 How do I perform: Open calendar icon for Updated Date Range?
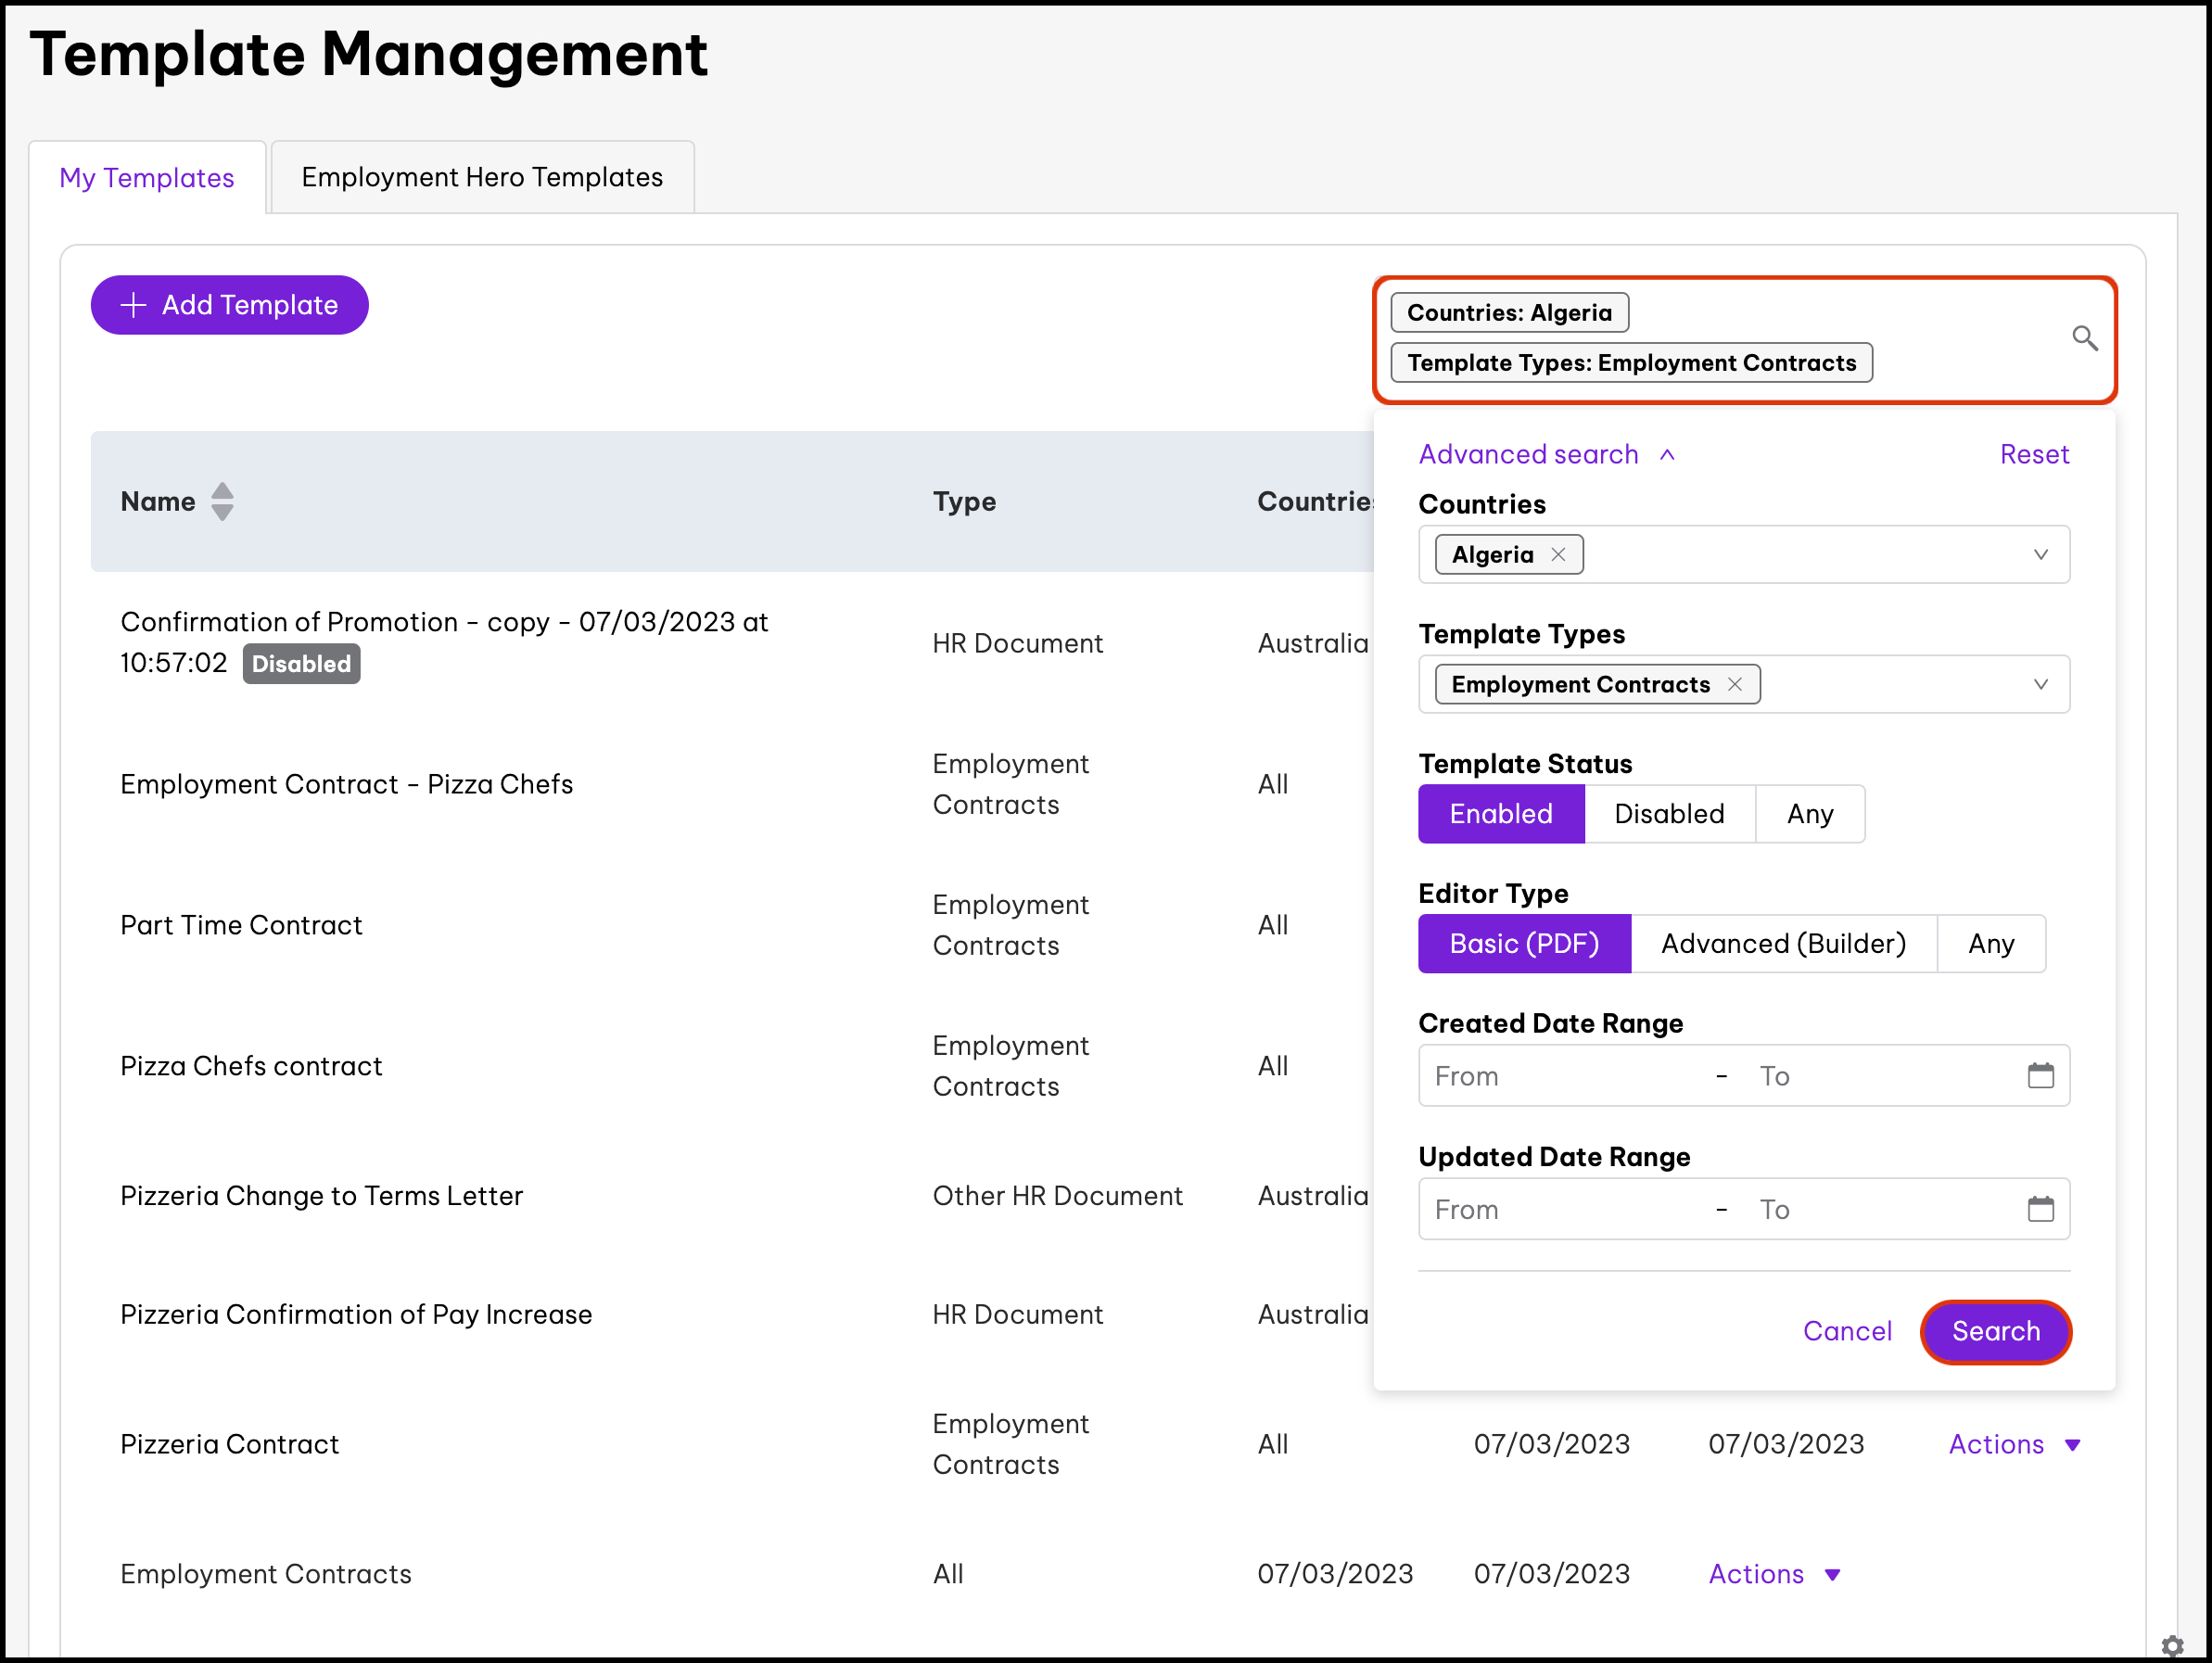[x=2040, y=1209]
